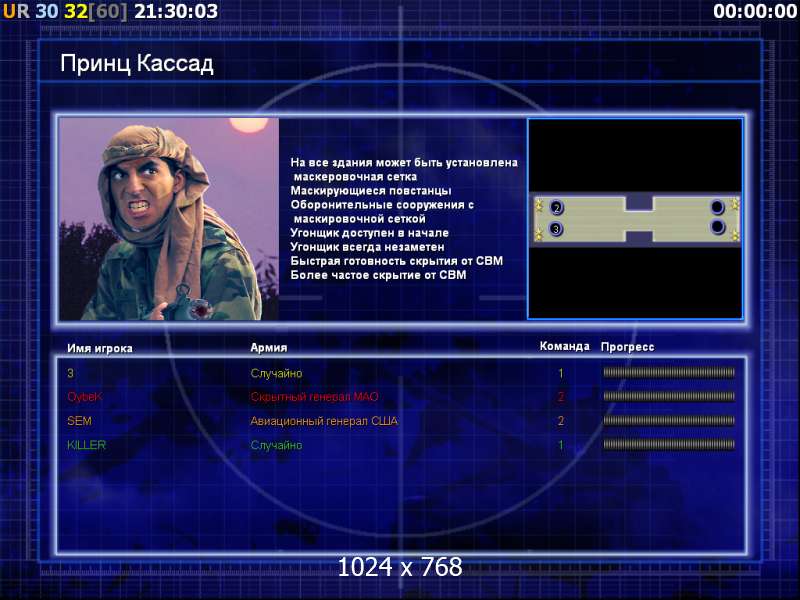The image size is (800, 600).
Task: Click the progress bar for player CybeK
Action: pyautogui.click(x=669, y=396)
